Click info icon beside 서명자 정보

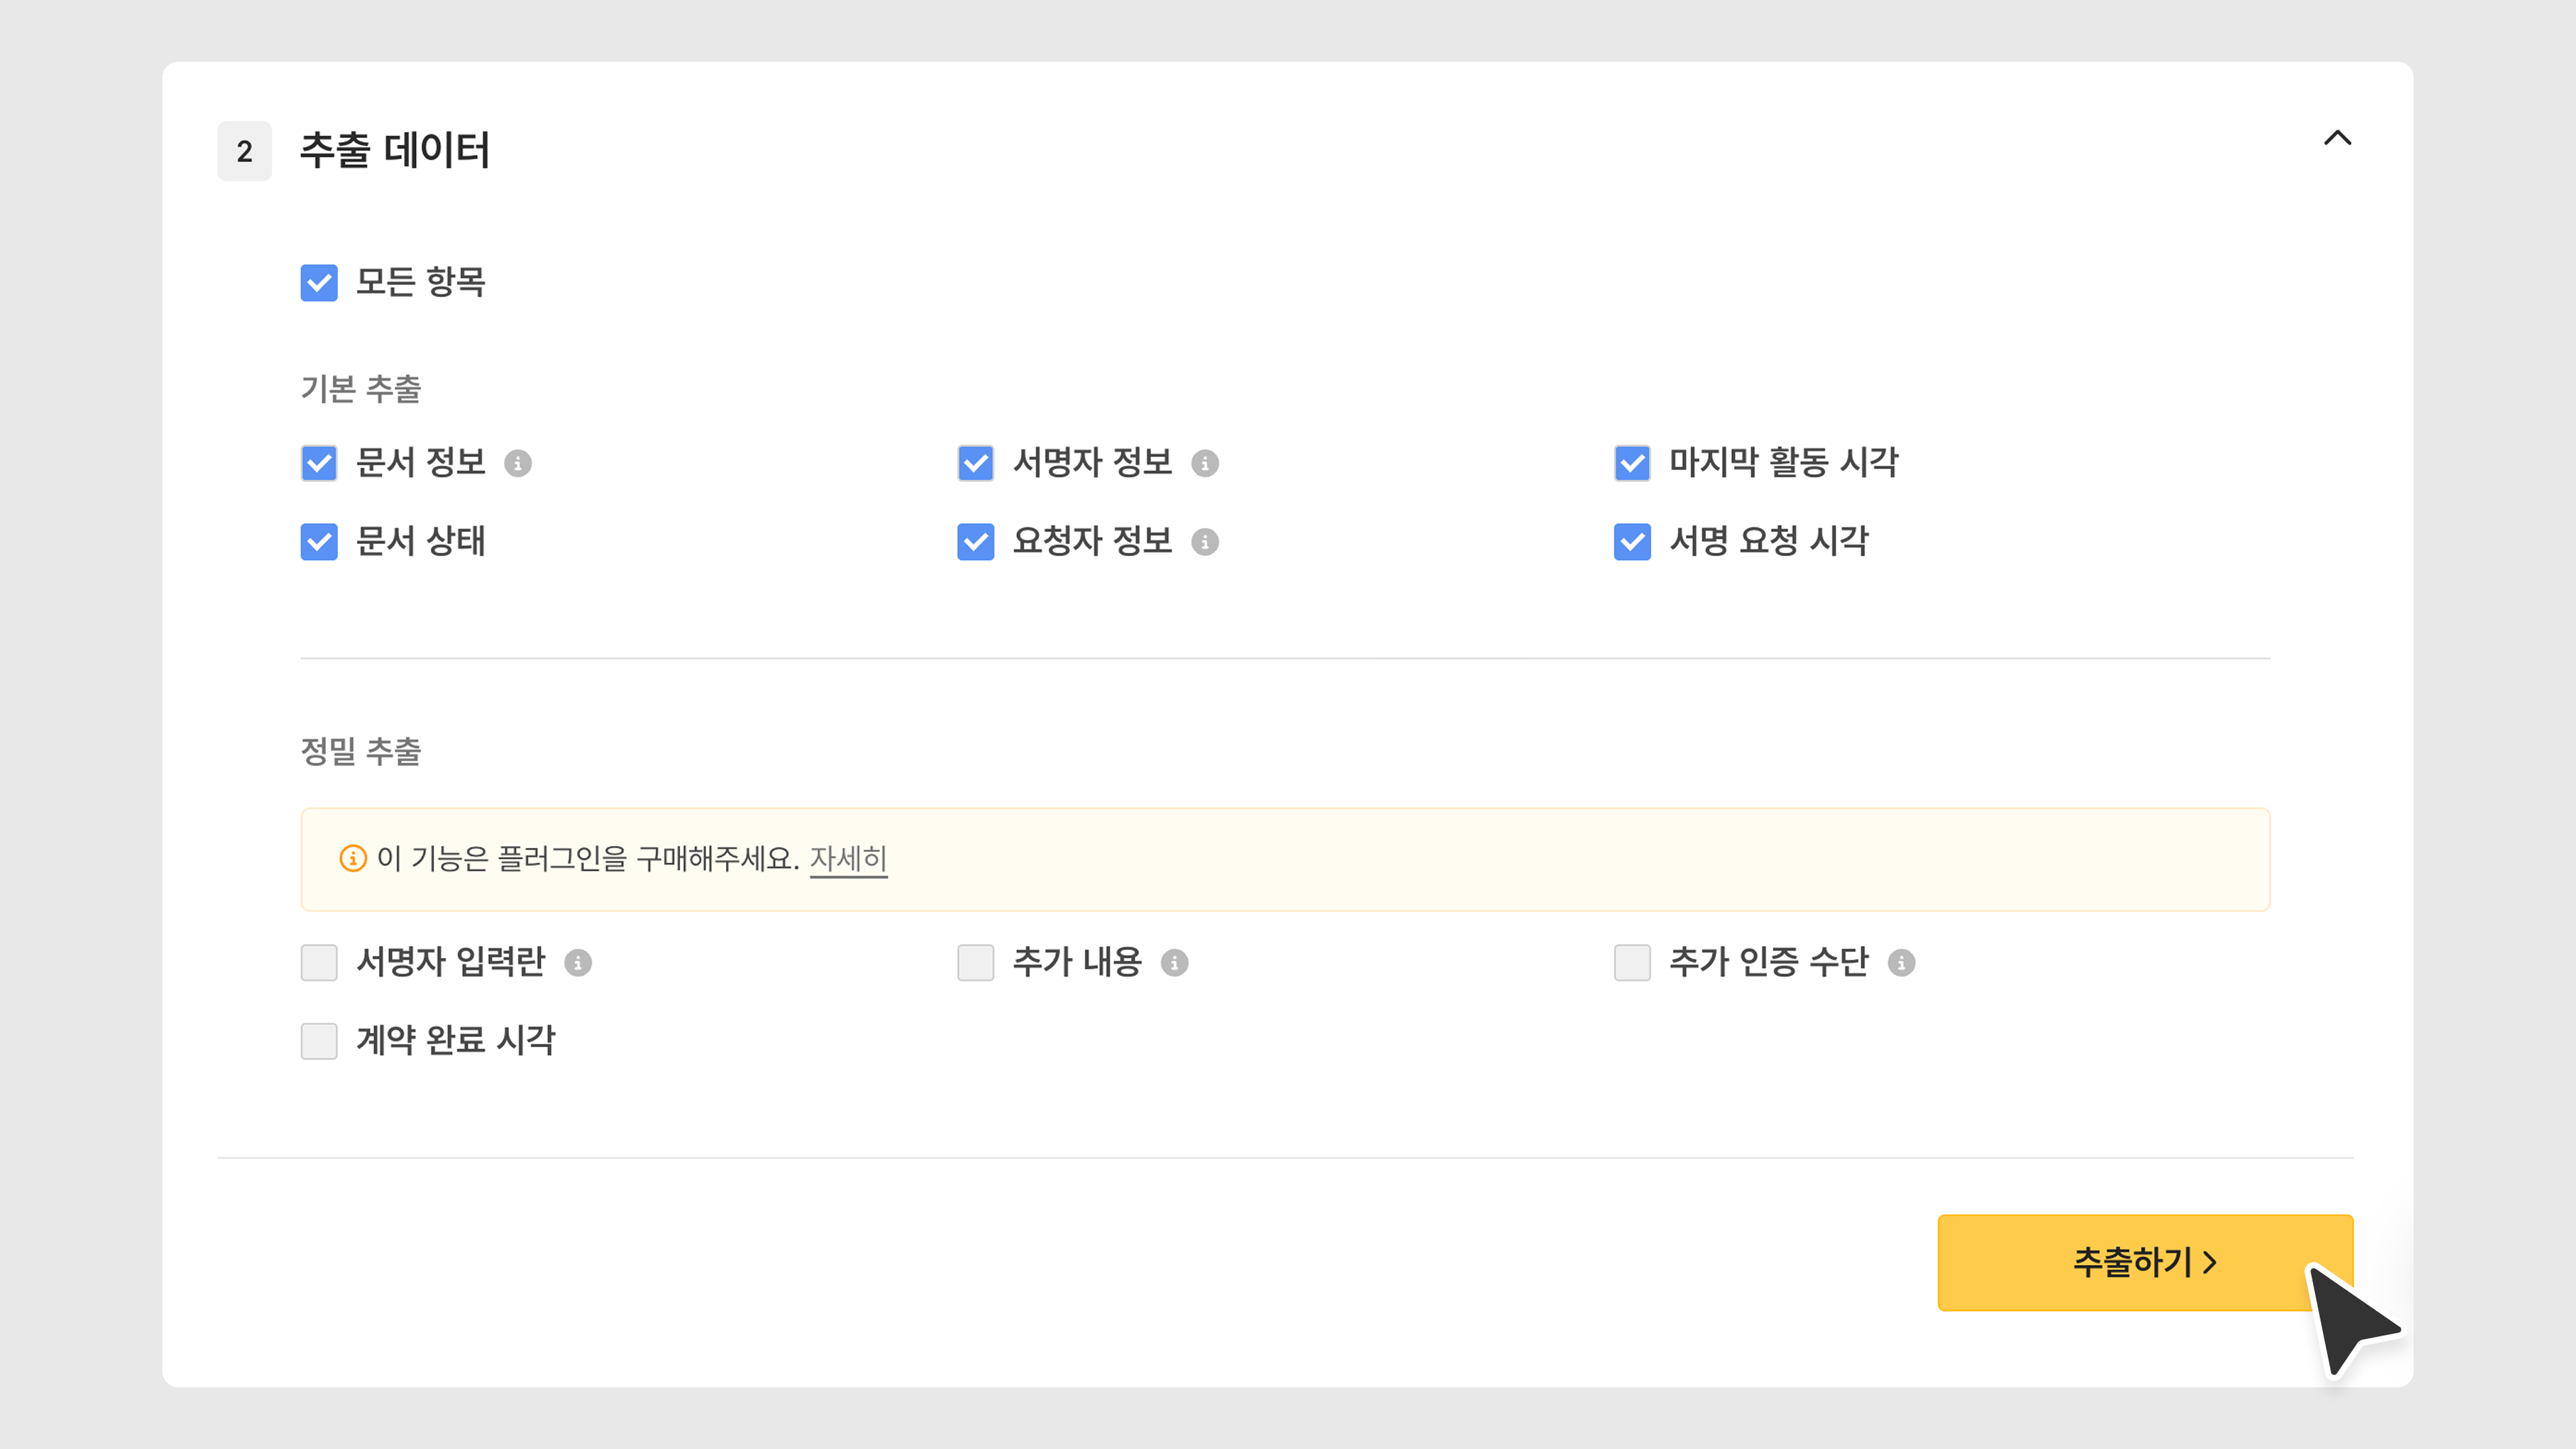1205,463
